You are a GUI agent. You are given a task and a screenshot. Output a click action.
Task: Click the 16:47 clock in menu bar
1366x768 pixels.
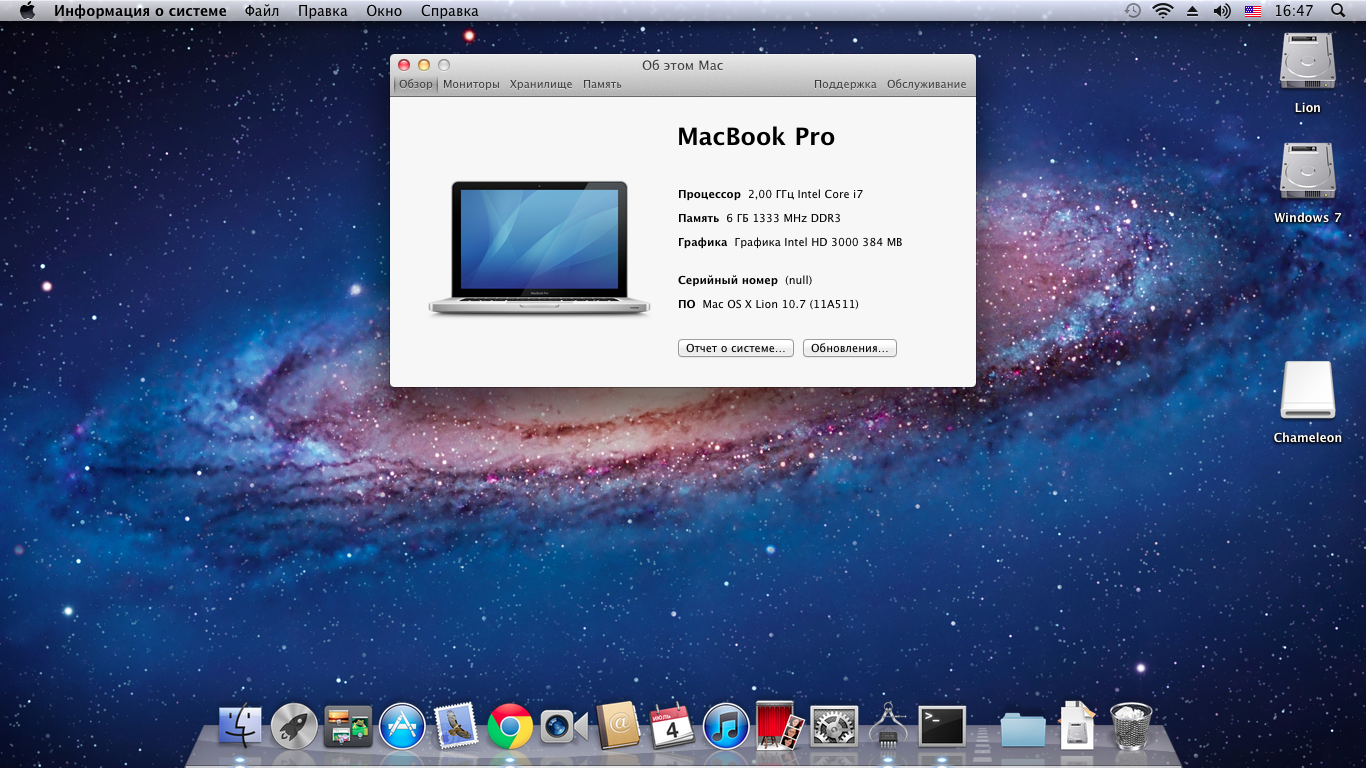click(1294, 11)
